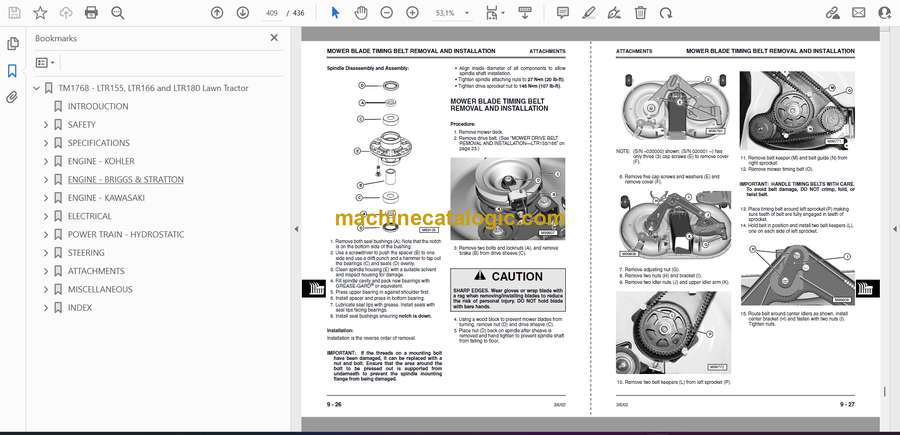Choose the selection arrow tool
The height and width of the screenshot is (435, 900).
[335, 13]
